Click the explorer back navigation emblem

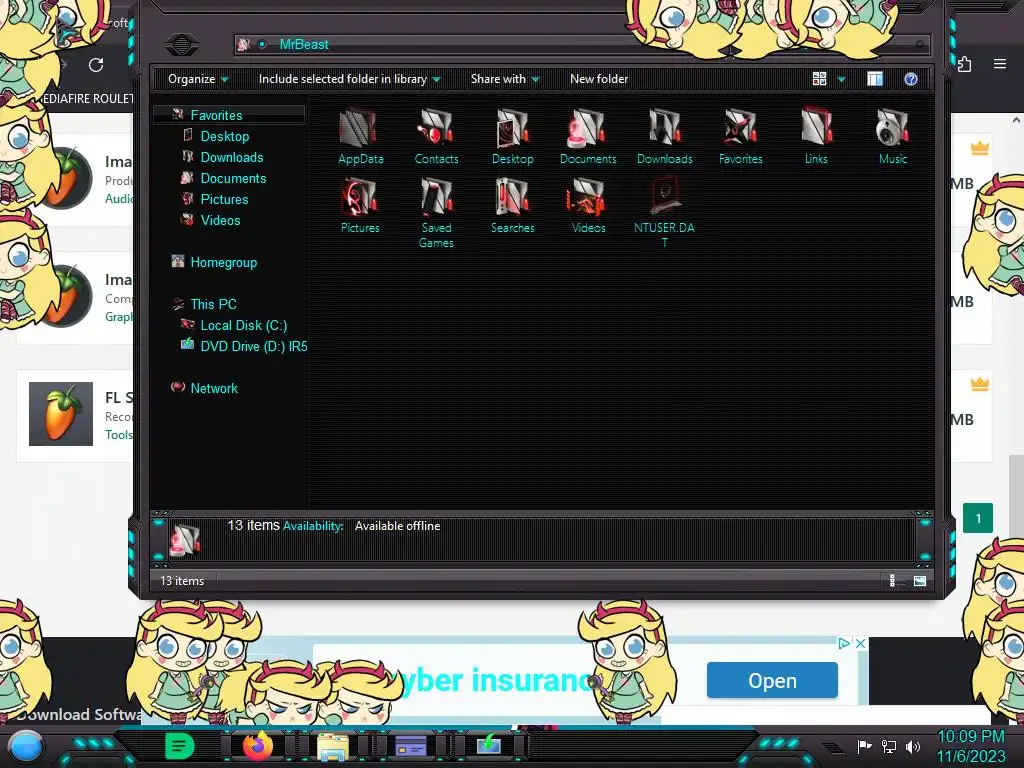(x=182, y=44)
